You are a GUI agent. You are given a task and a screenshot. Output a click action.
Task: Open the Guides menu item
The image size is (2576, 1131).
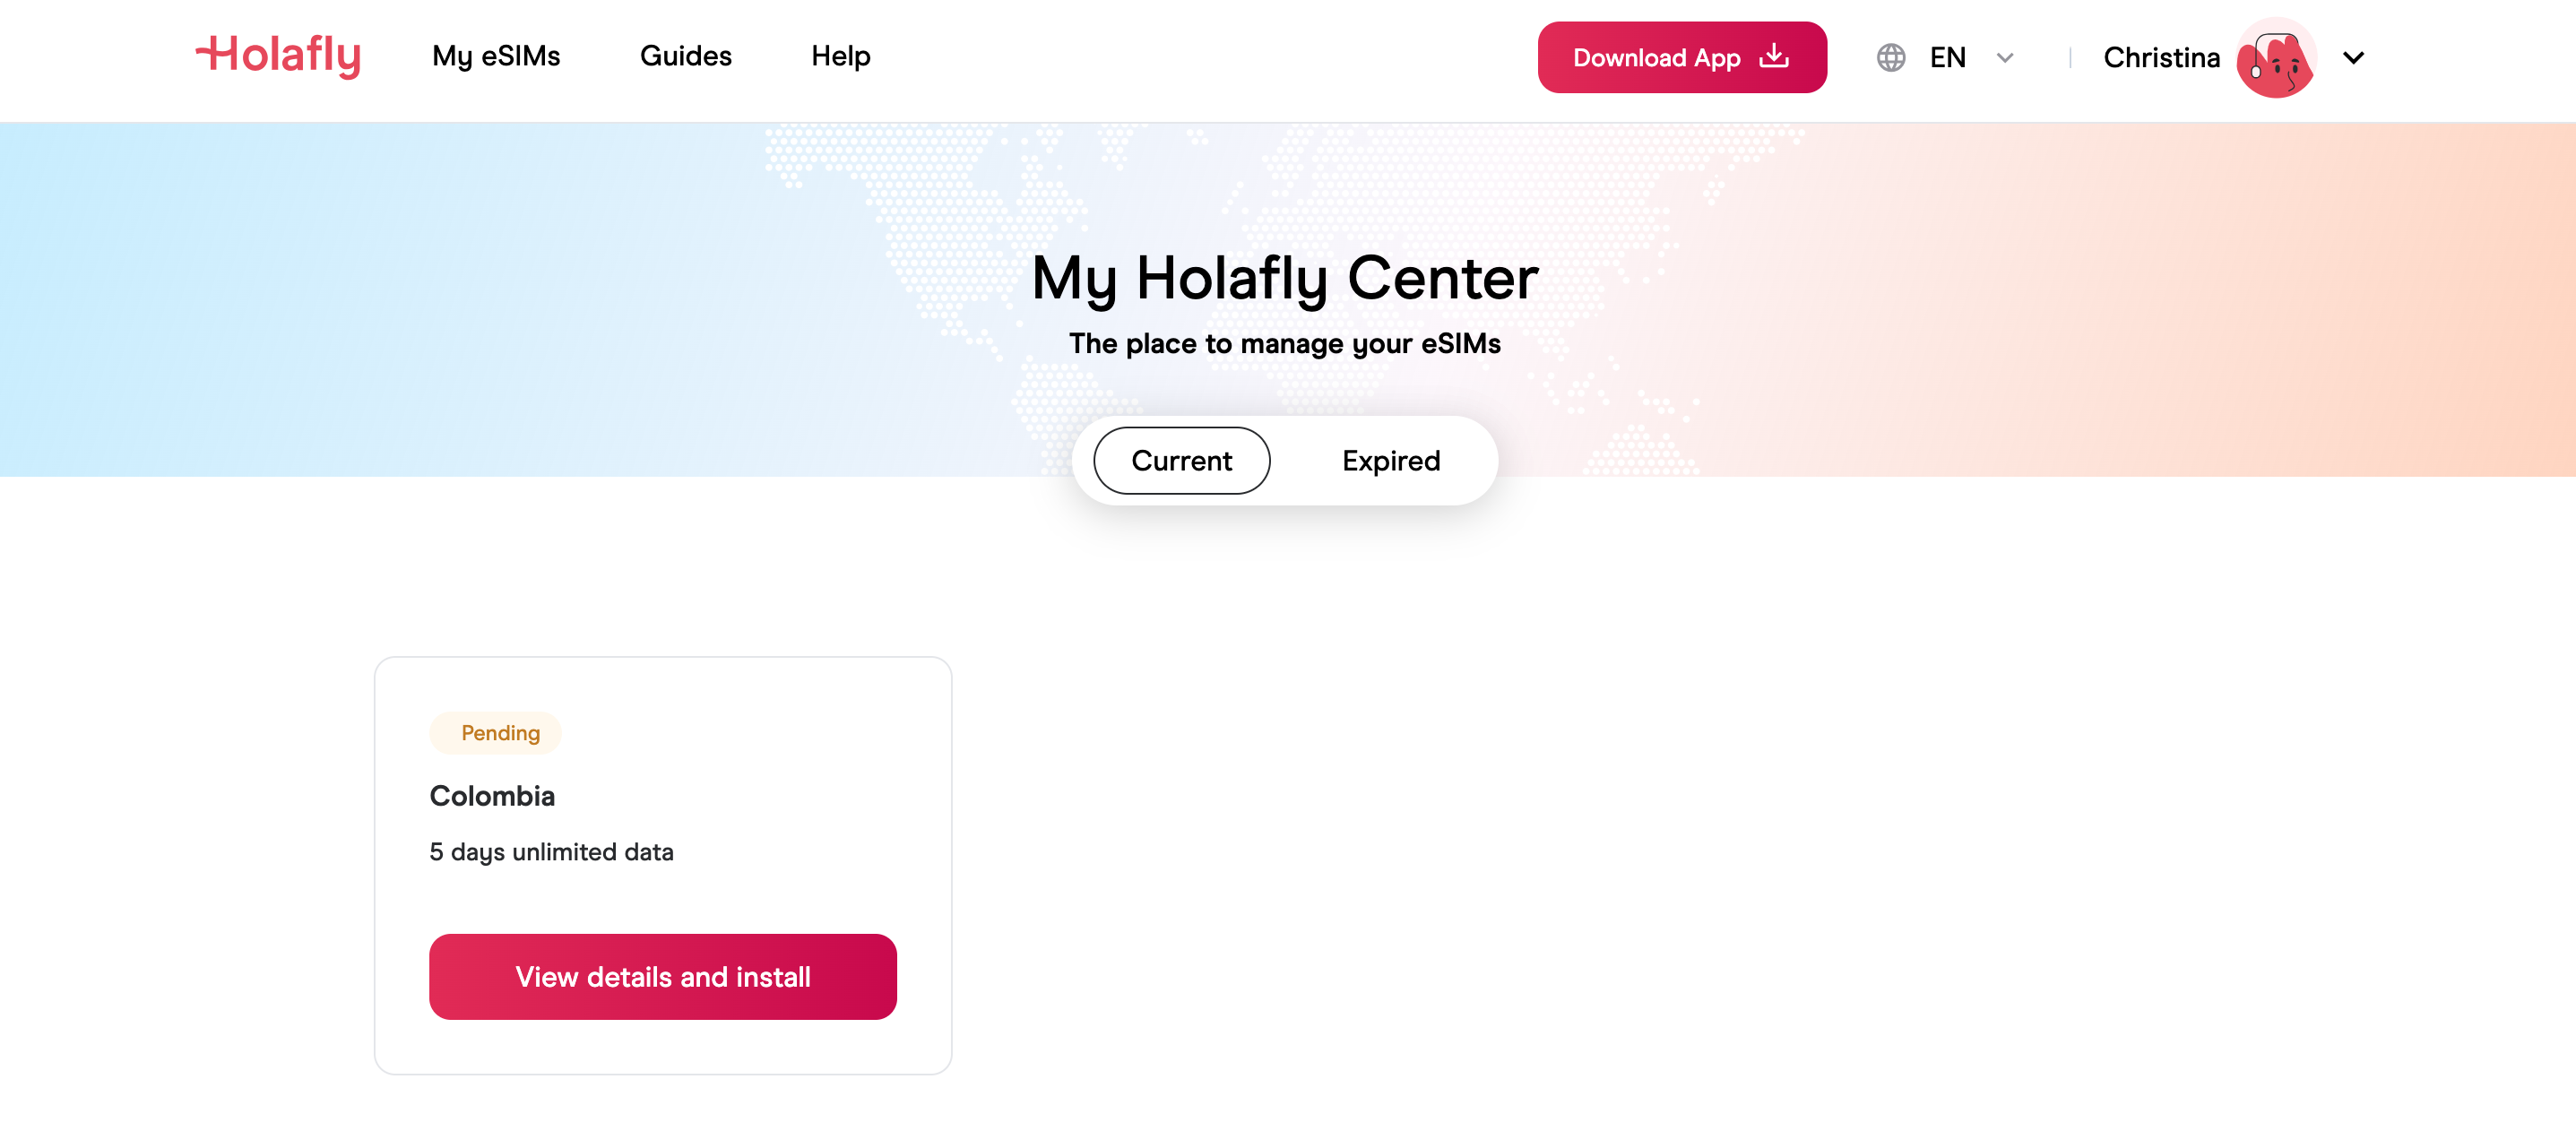tap(685, 57)
